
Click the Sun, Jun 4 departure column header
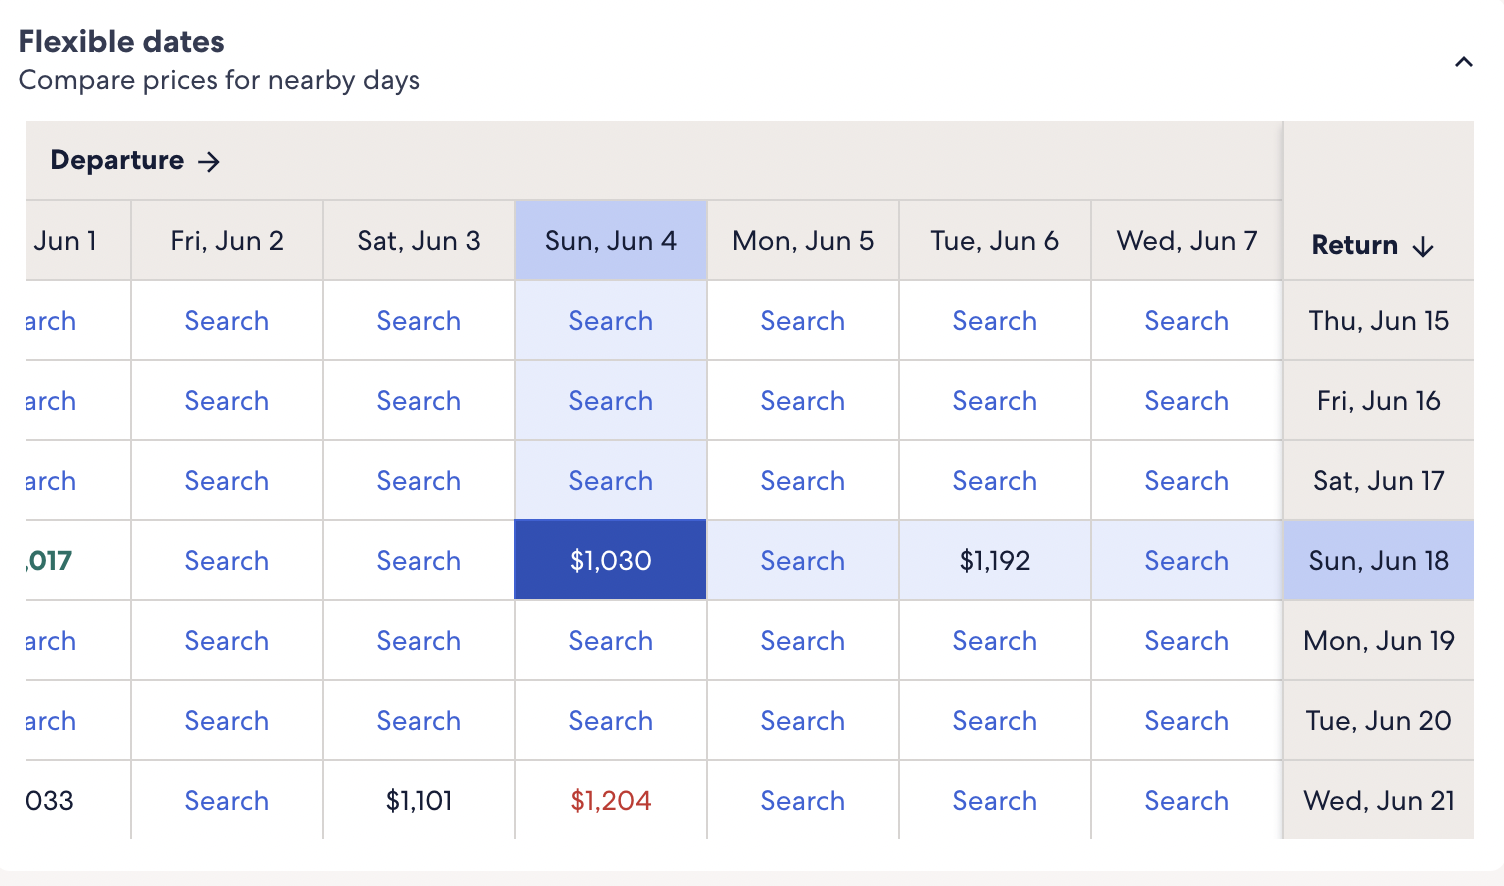pos(611,240)
